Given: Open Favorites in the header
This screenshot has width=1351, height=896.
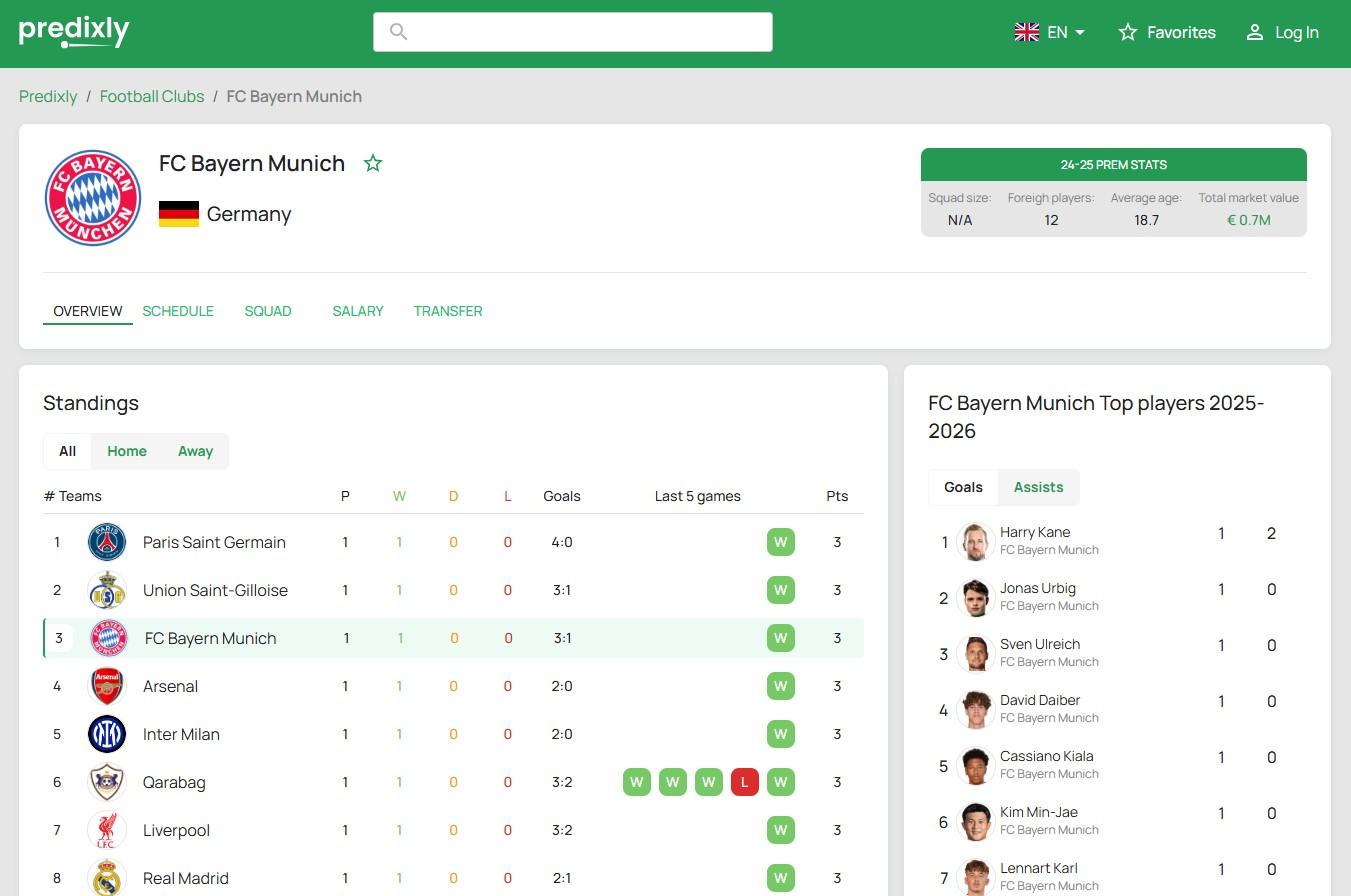Looking at the screenshot, I should pos(1167,32).
